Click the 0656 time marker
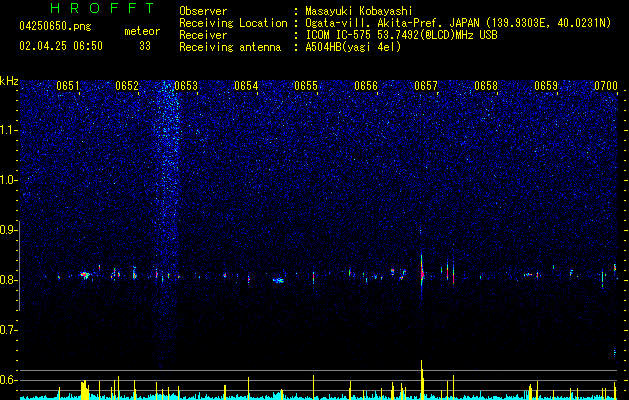Image resolution: width=629 pixels, height=400 pixels. pyautogui.click(x=366, y=86)
